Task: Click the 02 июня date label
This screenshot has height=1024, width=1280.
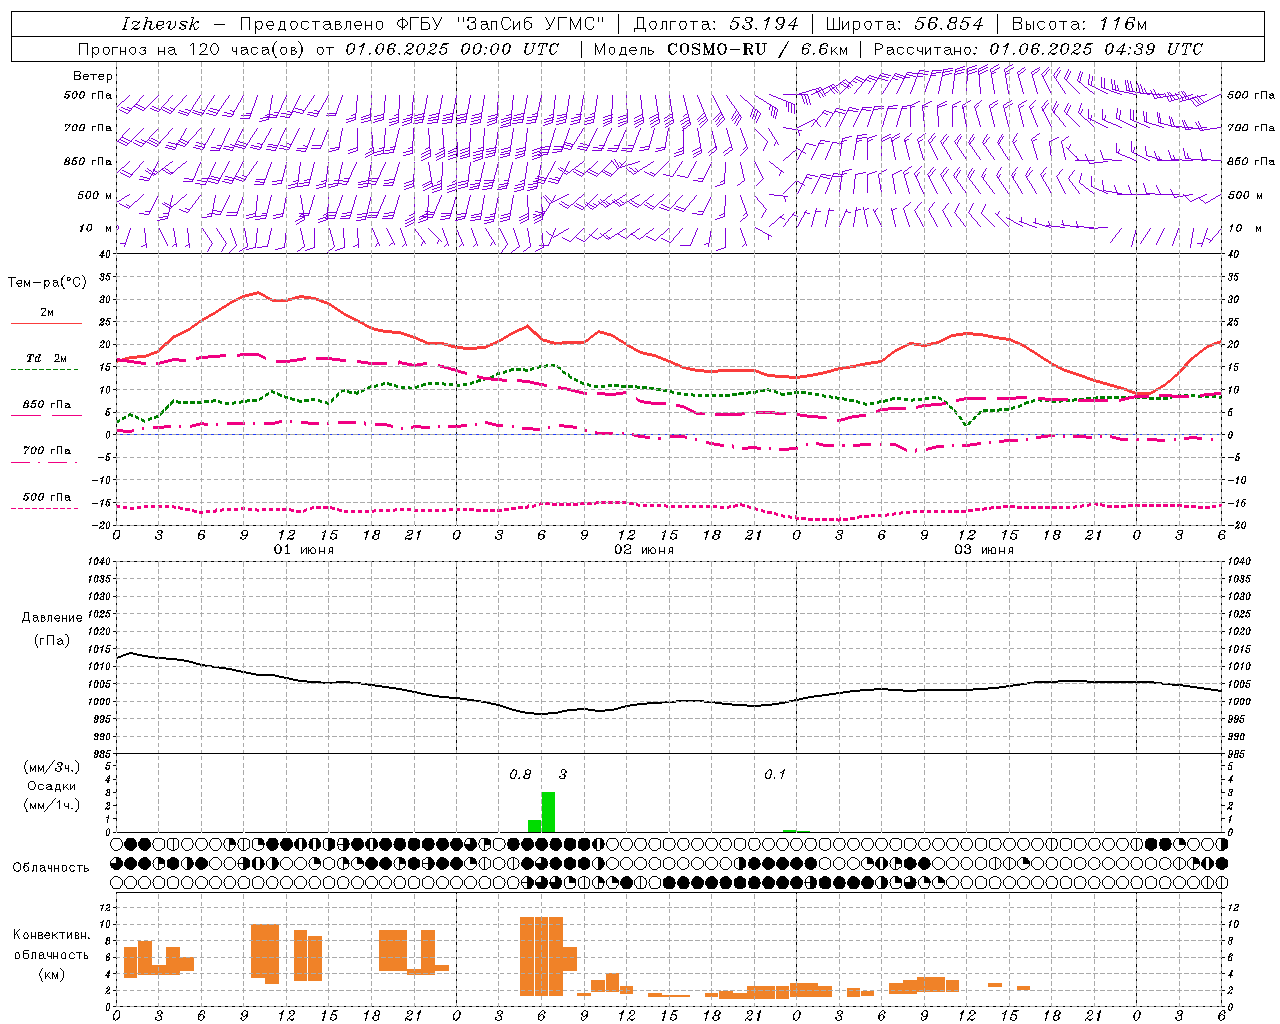Action: pyautogui.click(x=645, y=550)
